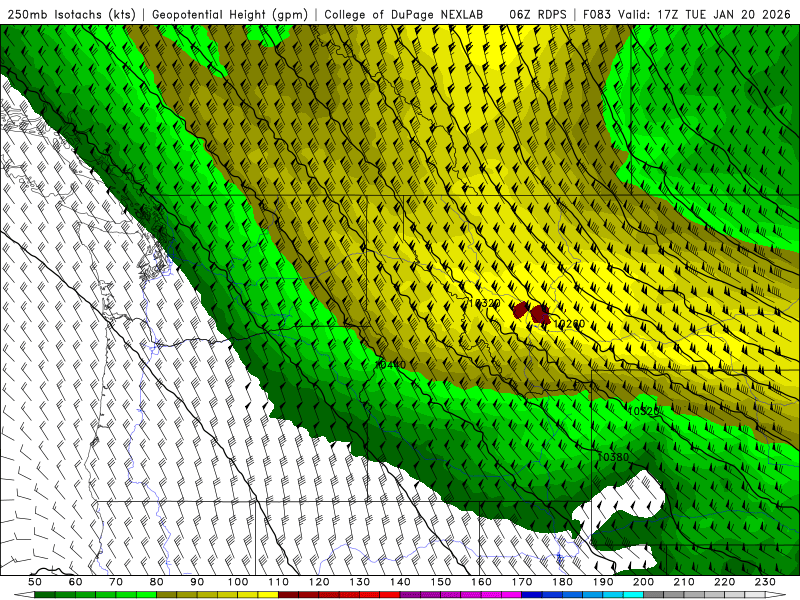The height and width of the screenshot is (600, 800).
Task: Click the 70 value on the legend scale
Action: pyautogui.click(x=116, y=582)
